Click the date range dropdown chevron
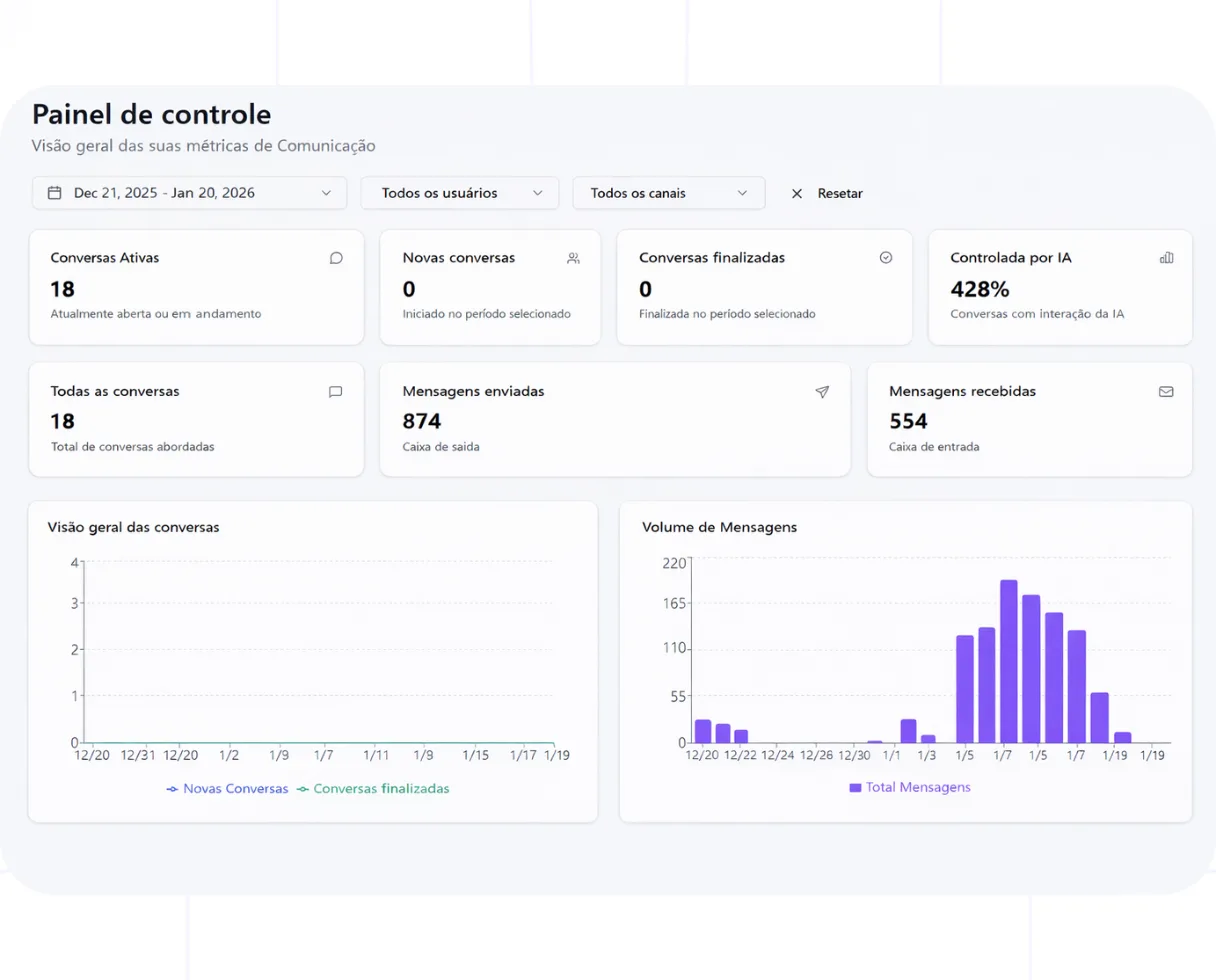The height and width of the screenshot is (980, 1216). coord(326,193)
